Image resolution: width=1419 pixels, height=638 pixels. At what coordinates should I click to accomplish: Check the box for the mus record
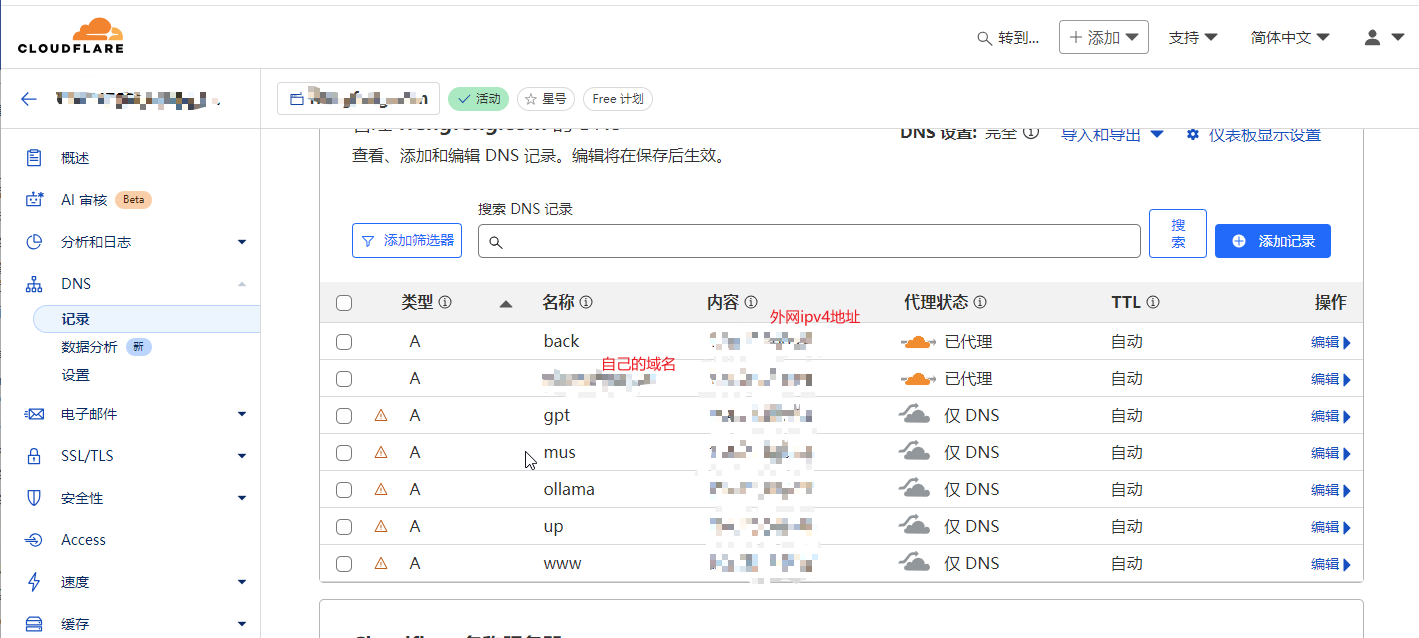click(344, 453)
